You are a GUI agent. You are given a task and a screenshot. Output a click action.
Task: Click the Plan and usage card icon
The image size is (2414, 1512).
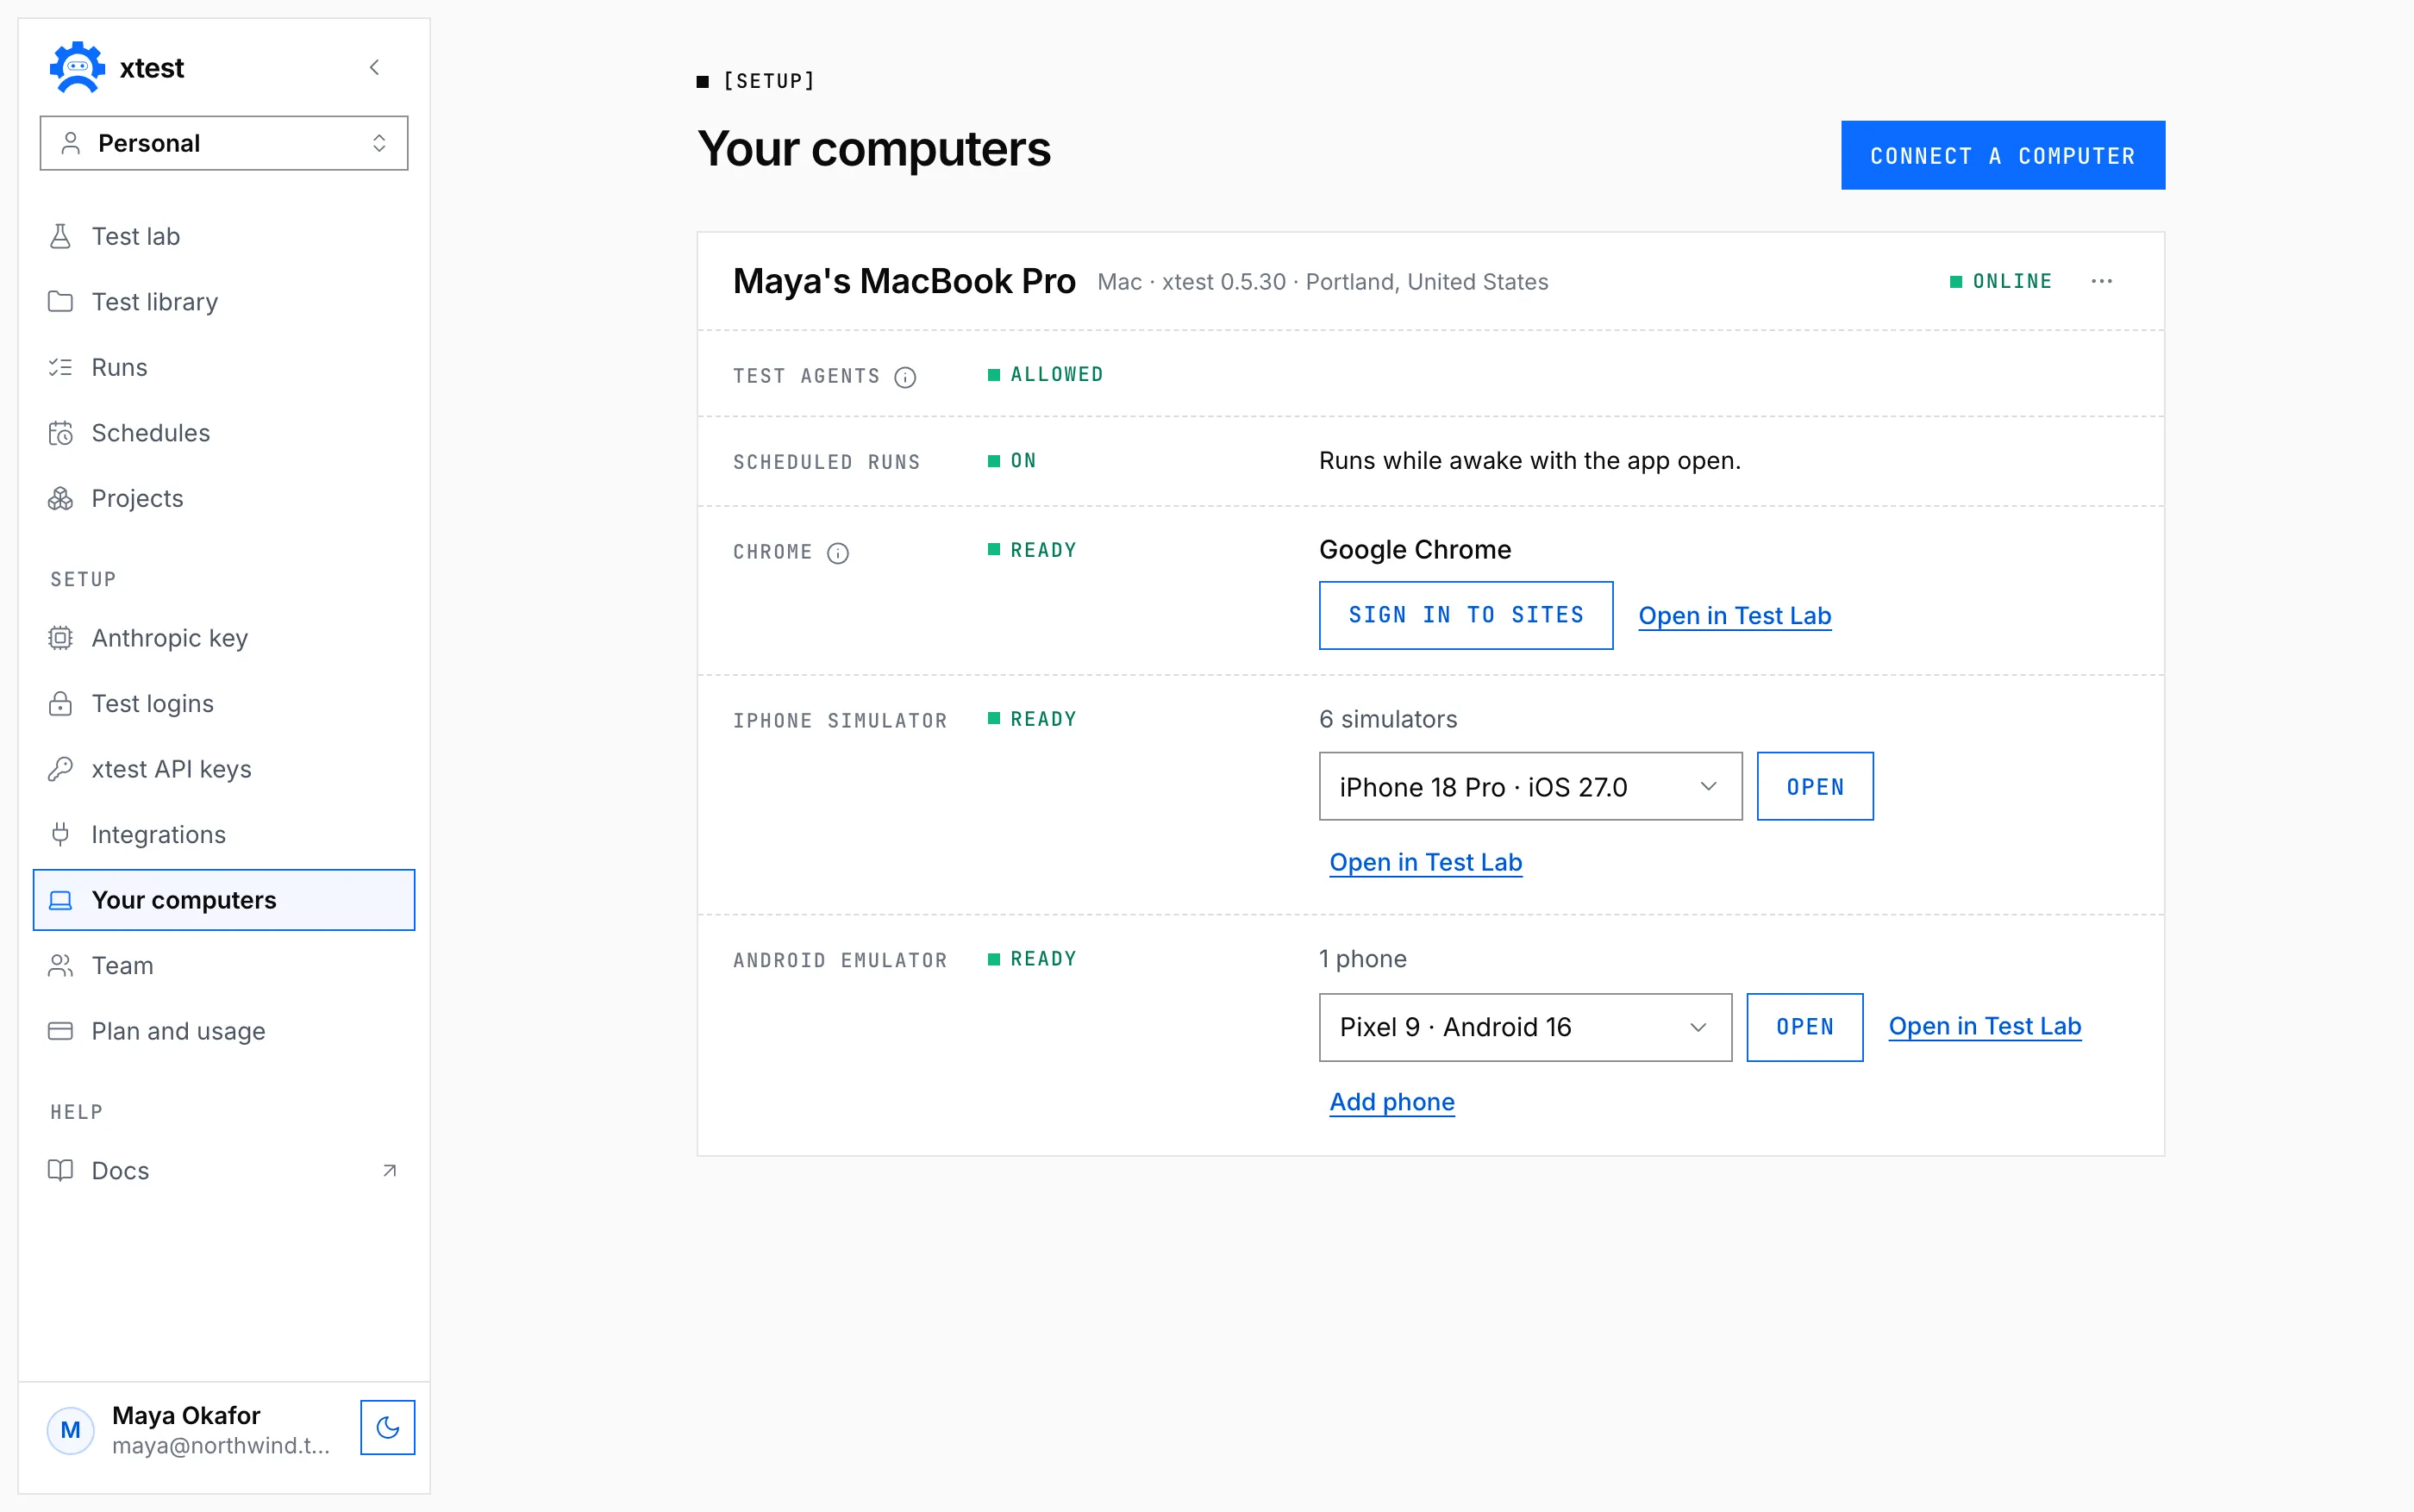(x=60, y=1031)
